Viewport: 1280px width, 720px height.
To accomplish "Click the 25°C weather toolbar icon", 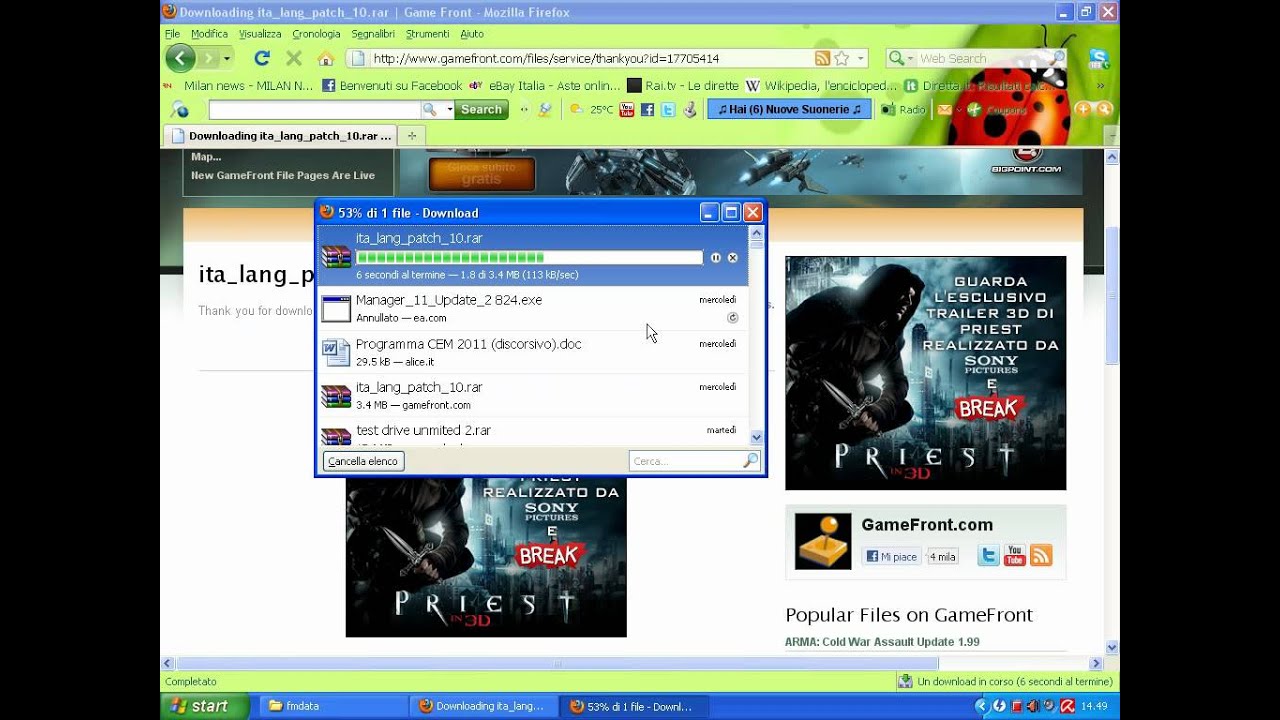I will tap(591, 110).
